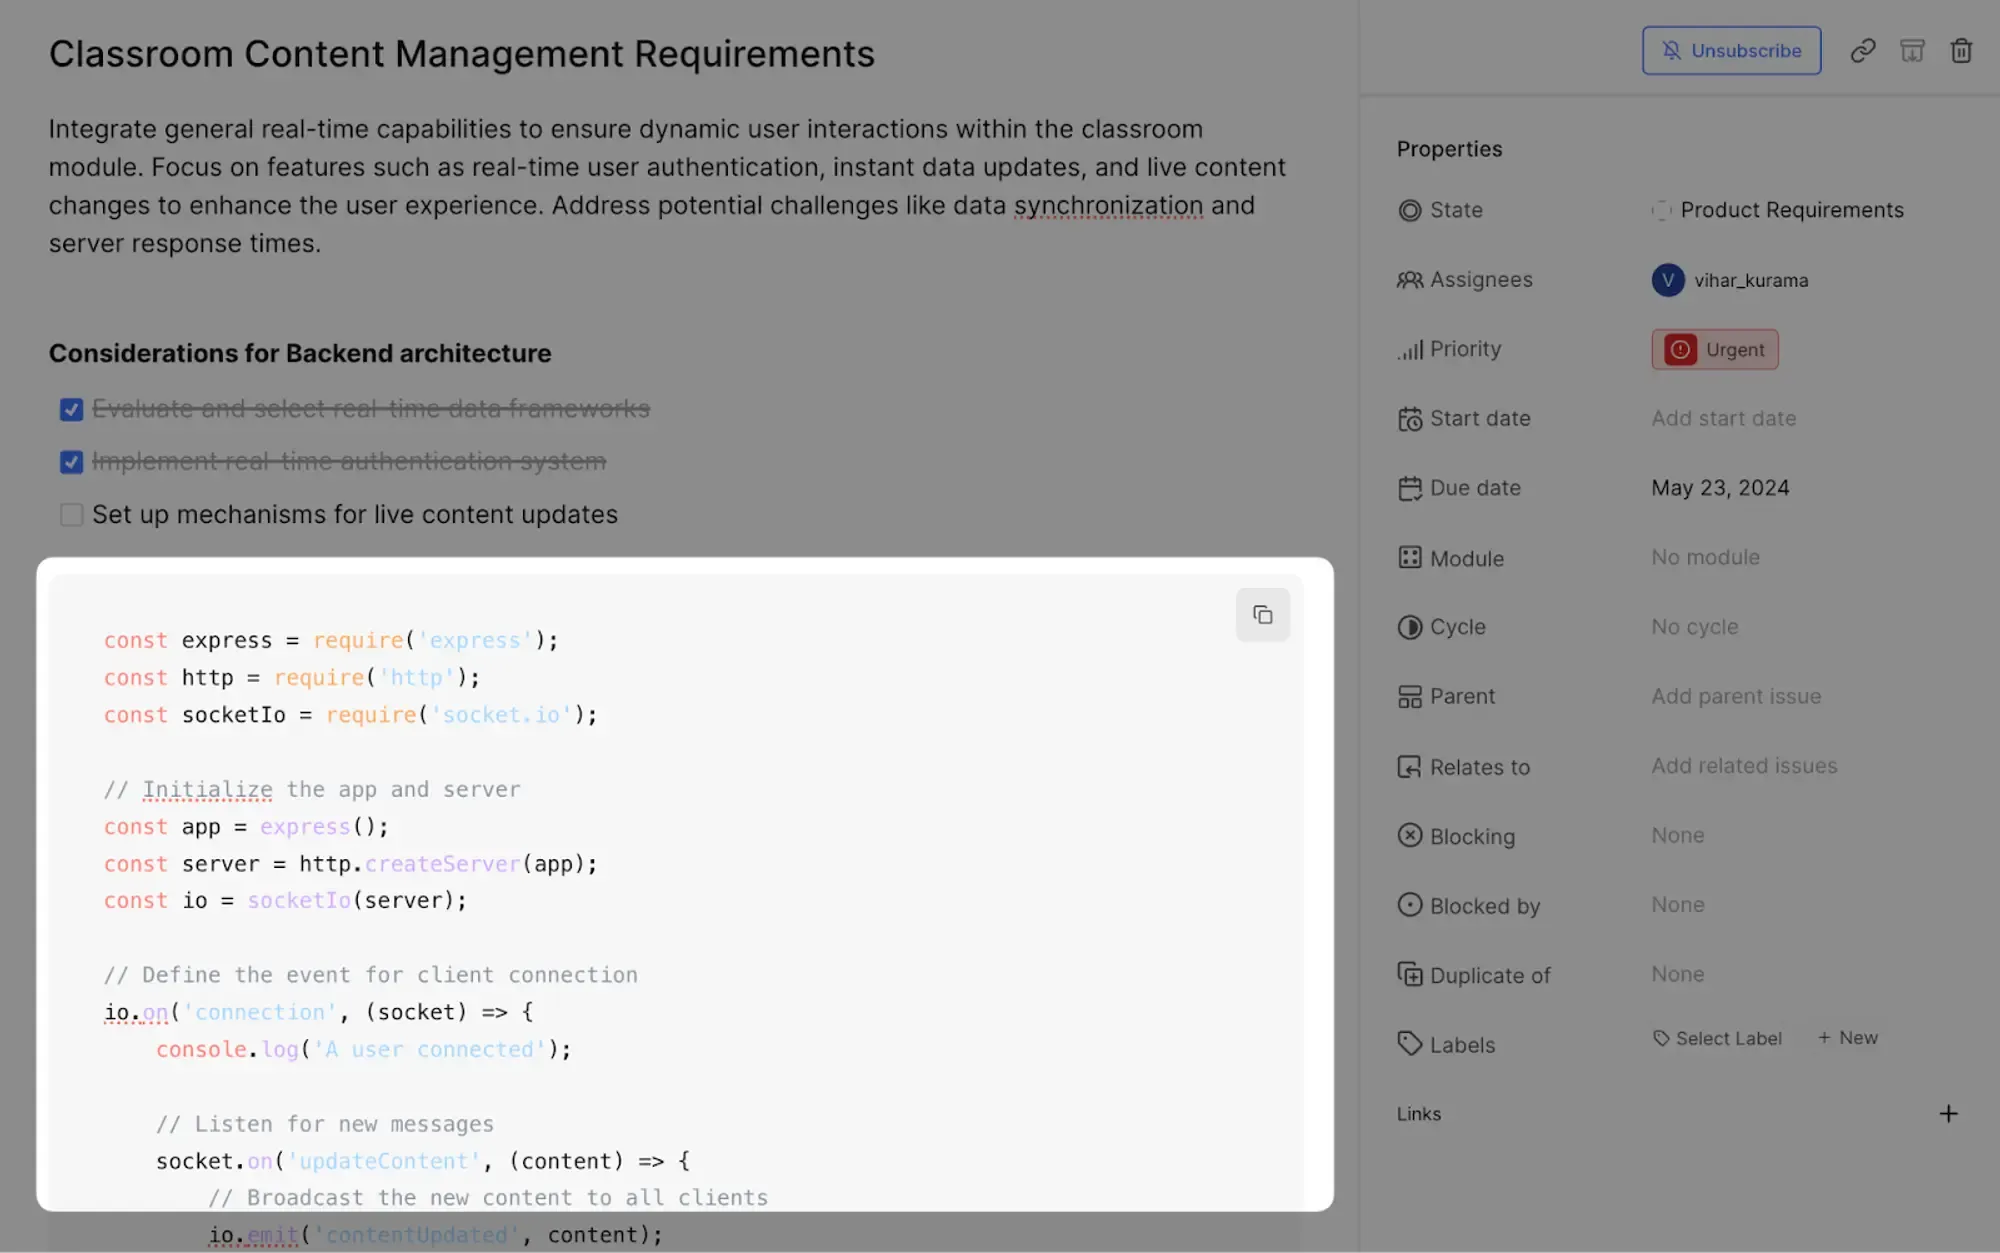Click the copy issue link icon
This screenshot has height=1253, width=2000.
tap(1862, 51)
